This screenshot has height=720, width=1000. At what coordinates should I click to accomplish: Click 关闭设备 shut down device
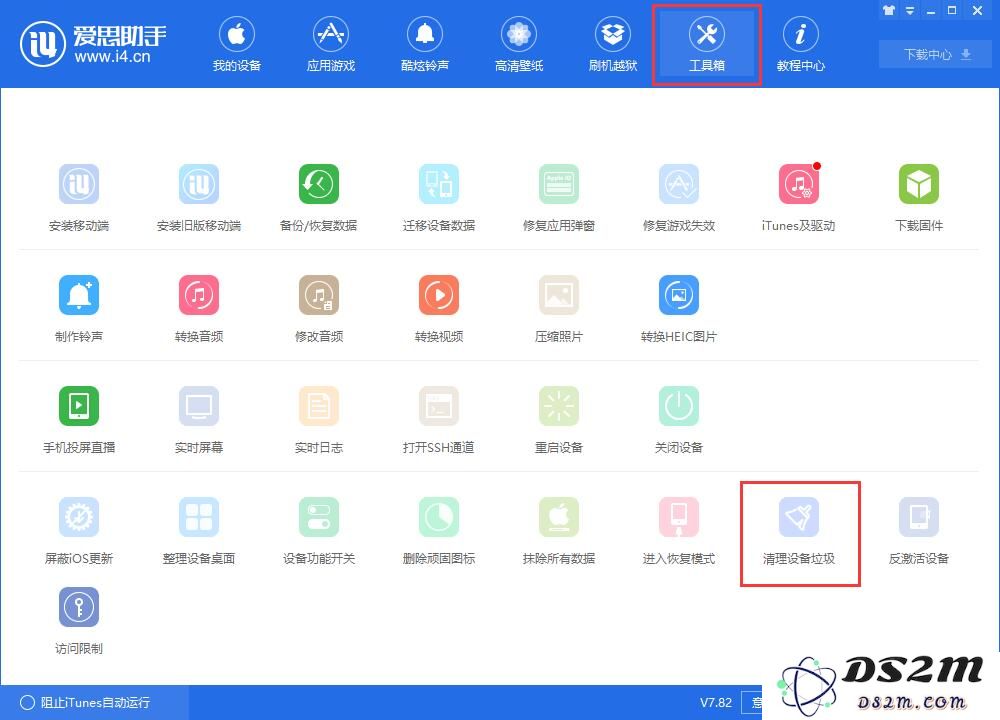tap(679, 419)
